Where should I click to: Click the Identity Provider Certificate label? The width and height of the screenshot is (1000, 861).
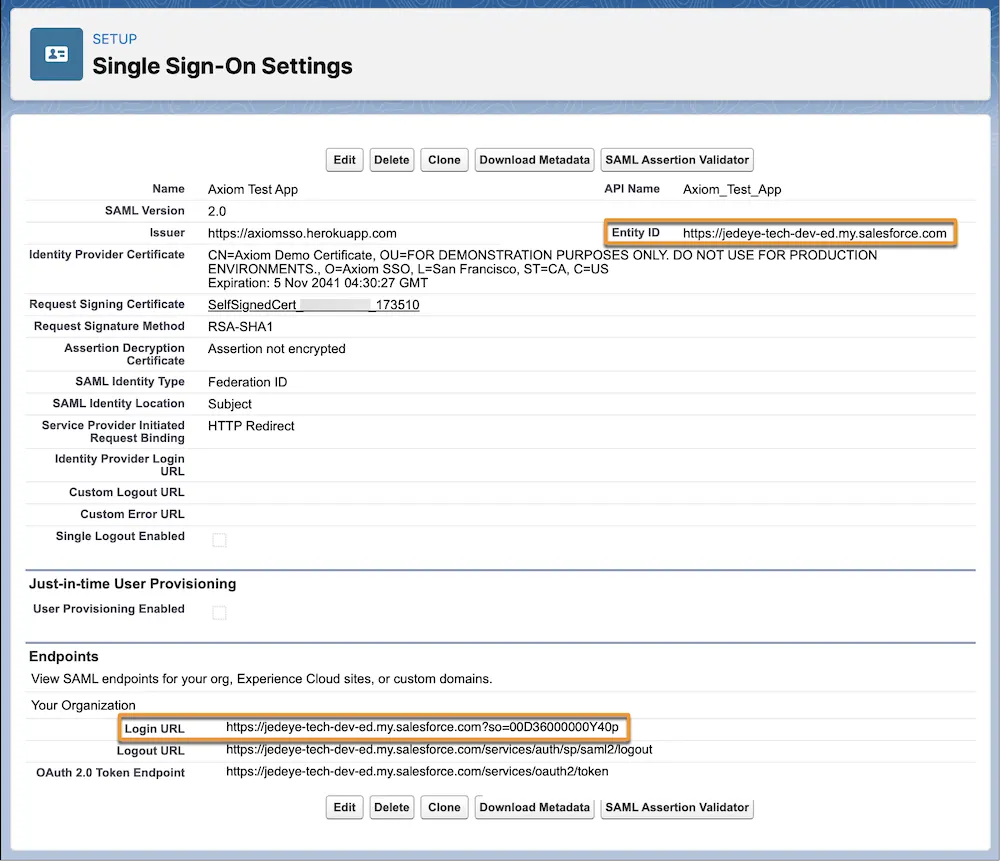pos(107,254)
